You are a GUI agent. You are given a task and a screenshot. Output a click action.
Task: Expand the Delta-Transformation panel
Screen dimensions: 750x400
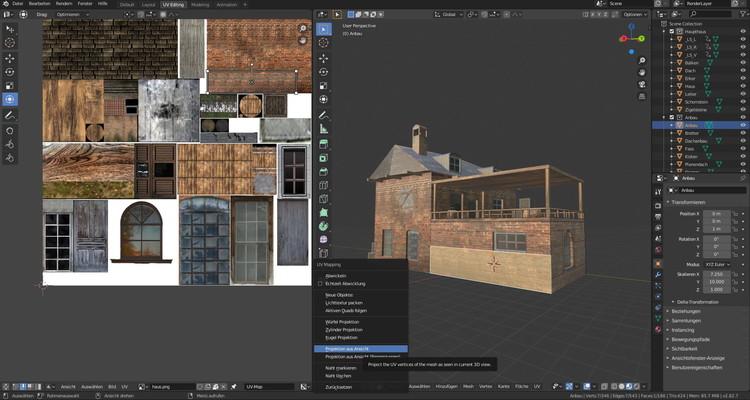pos(695,302)
